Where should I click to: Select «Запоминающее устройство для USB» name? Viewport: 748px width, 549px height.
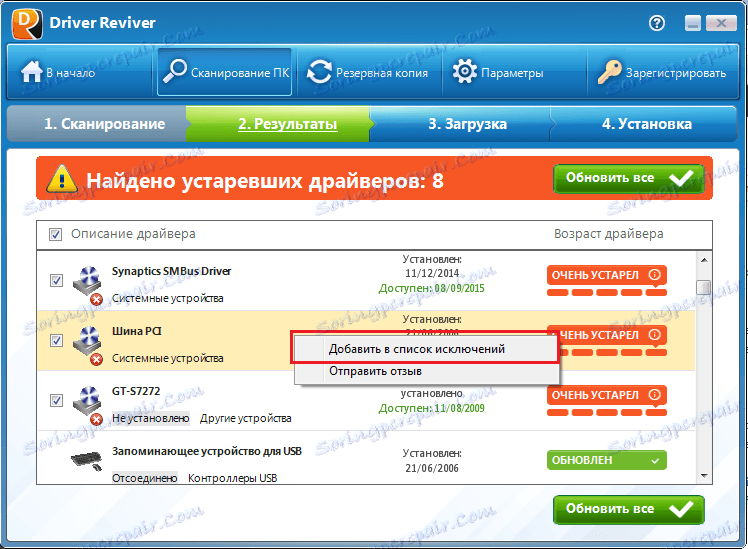tap(207, 452)
